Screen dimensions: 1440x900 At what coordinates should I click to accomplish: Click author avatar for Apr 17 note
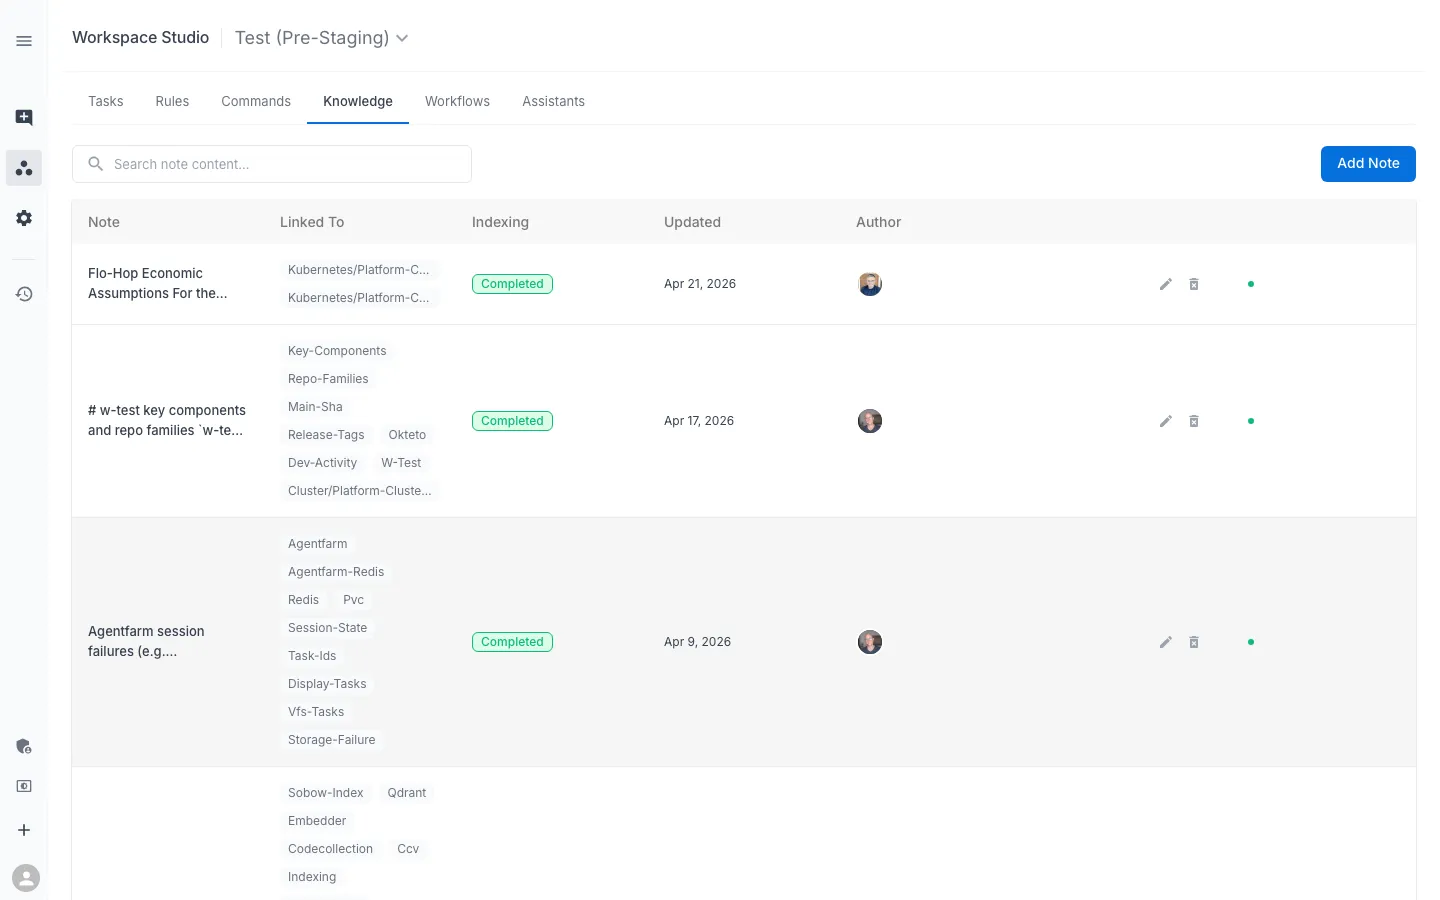pos(870,421)
